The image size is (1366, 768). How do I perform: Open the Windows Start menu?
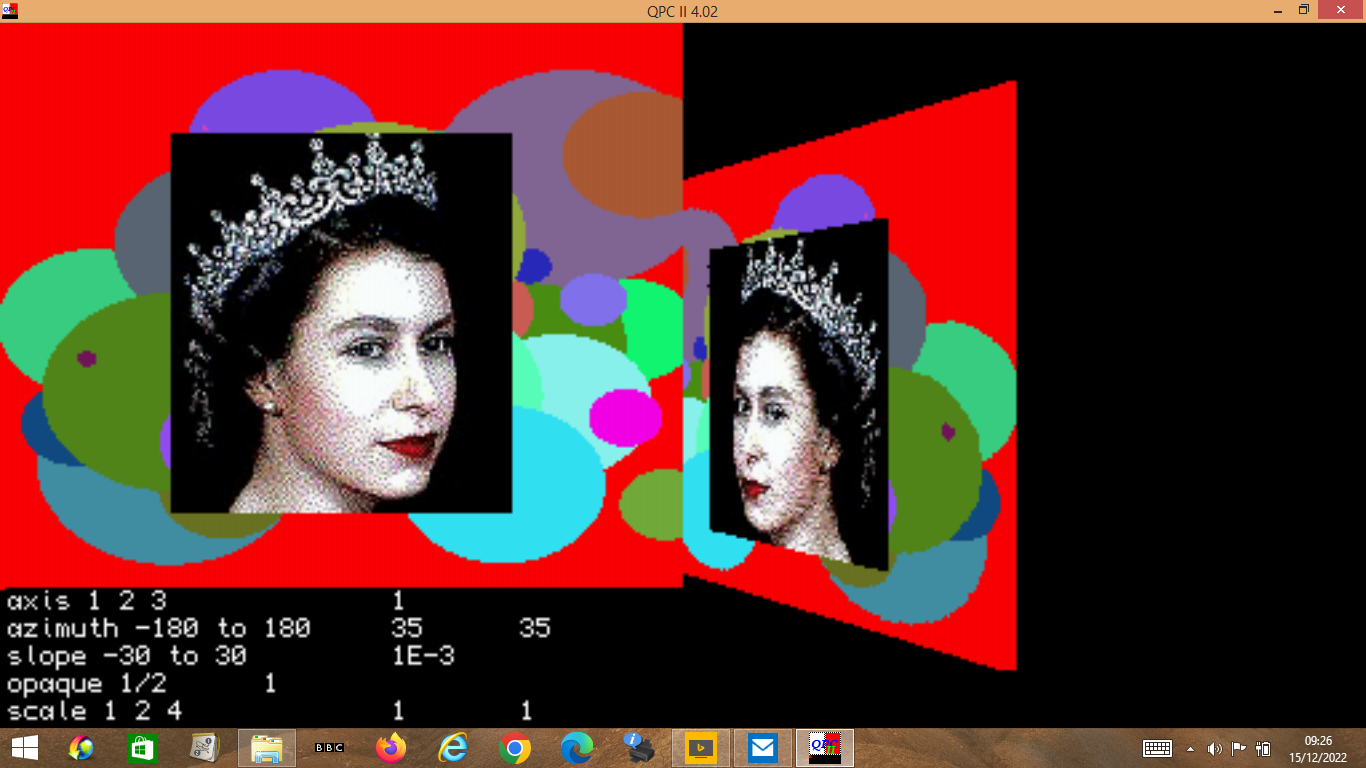(24, 747)
